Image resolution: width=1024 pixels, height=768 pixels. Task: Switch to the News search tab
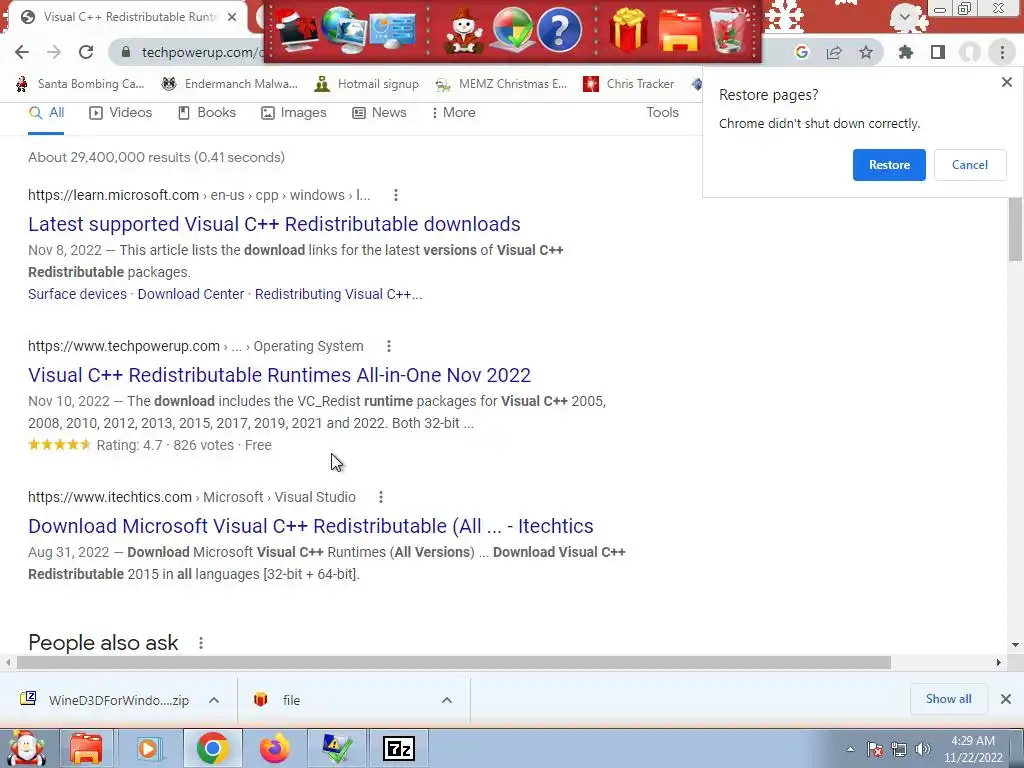pos(379,113)
